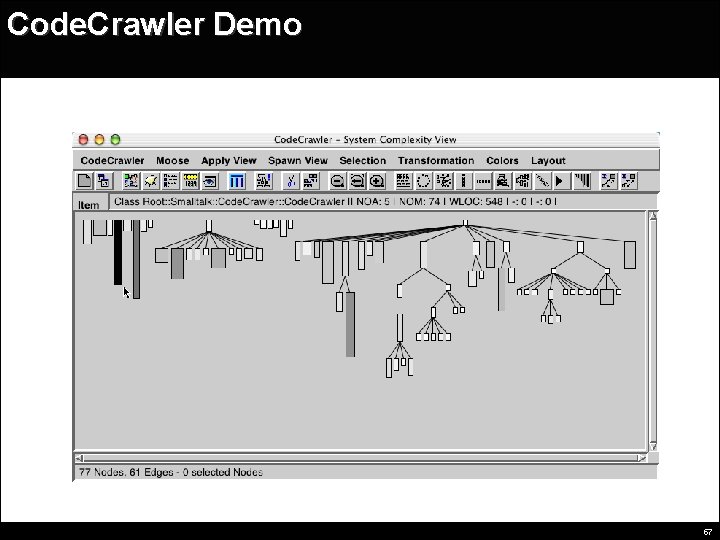Click the horizontal scrollbar left arrow
Screen dimensions: 720x540
[80, 458]
